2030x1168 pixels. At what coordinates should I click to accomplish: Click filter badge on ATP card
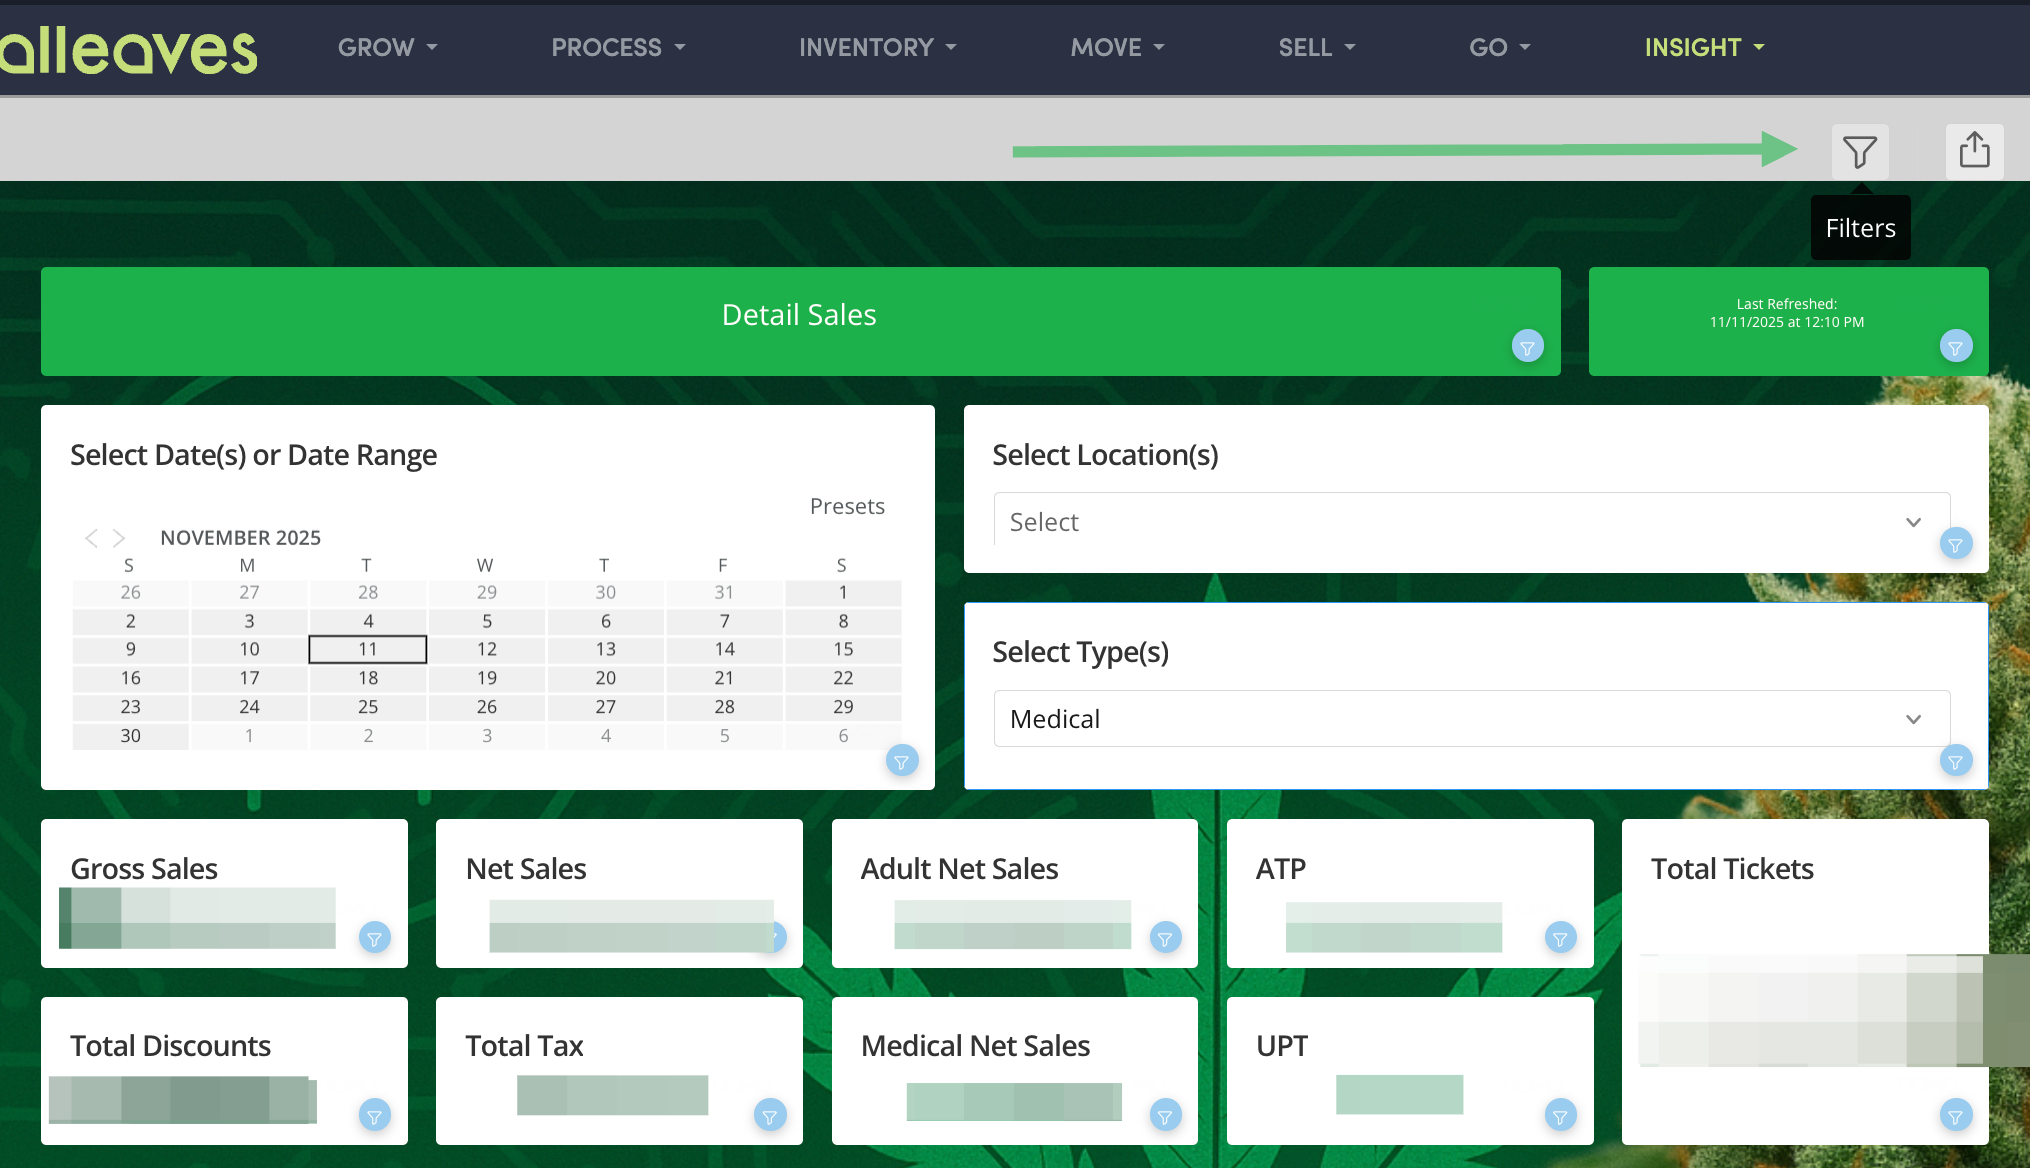coord(1560,938)
